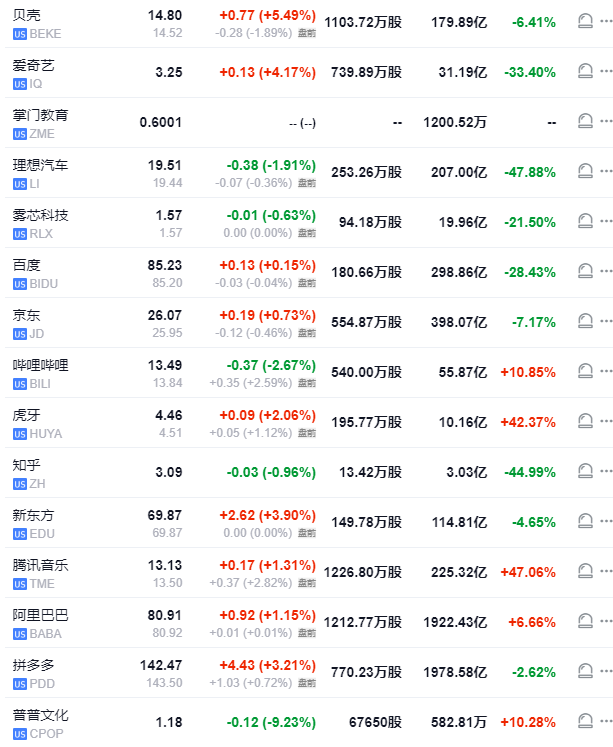Screen dimensions: 613x747
Task: Open the 雾芯科技 stock name
Action: pyautogui.click(x=40, y=215)
